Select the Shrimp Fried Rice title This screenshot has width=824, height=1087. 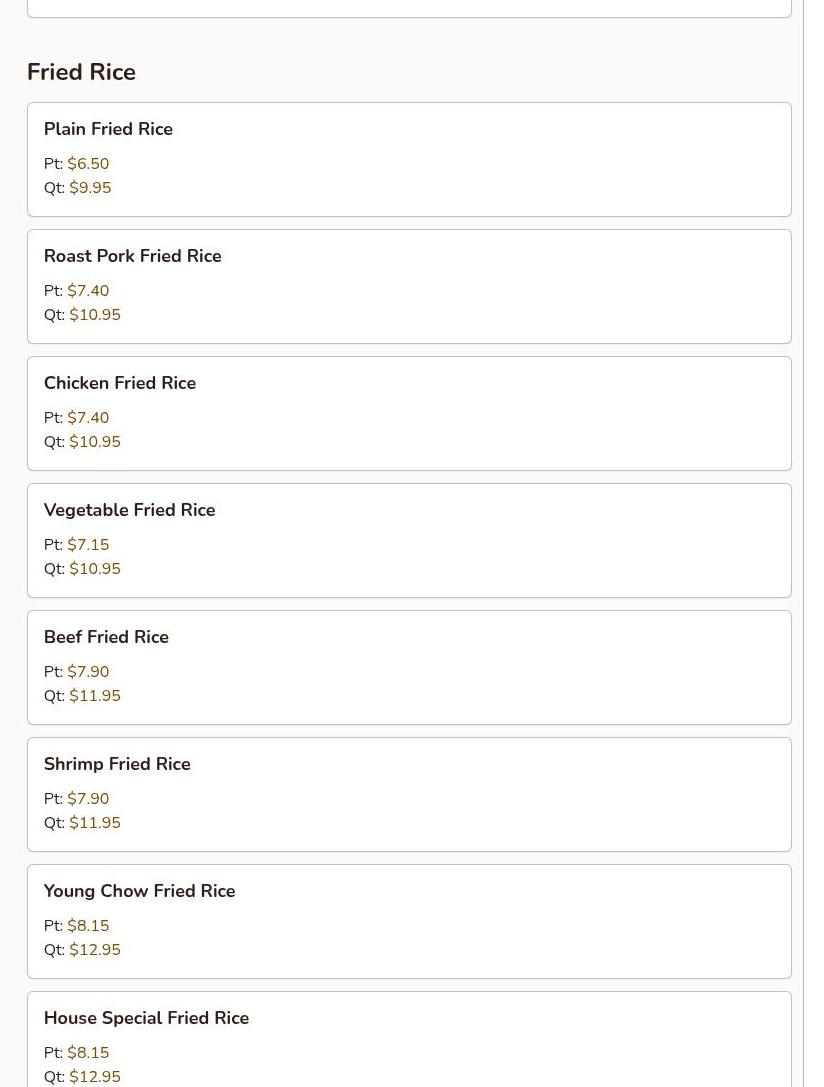click(117, 764)
